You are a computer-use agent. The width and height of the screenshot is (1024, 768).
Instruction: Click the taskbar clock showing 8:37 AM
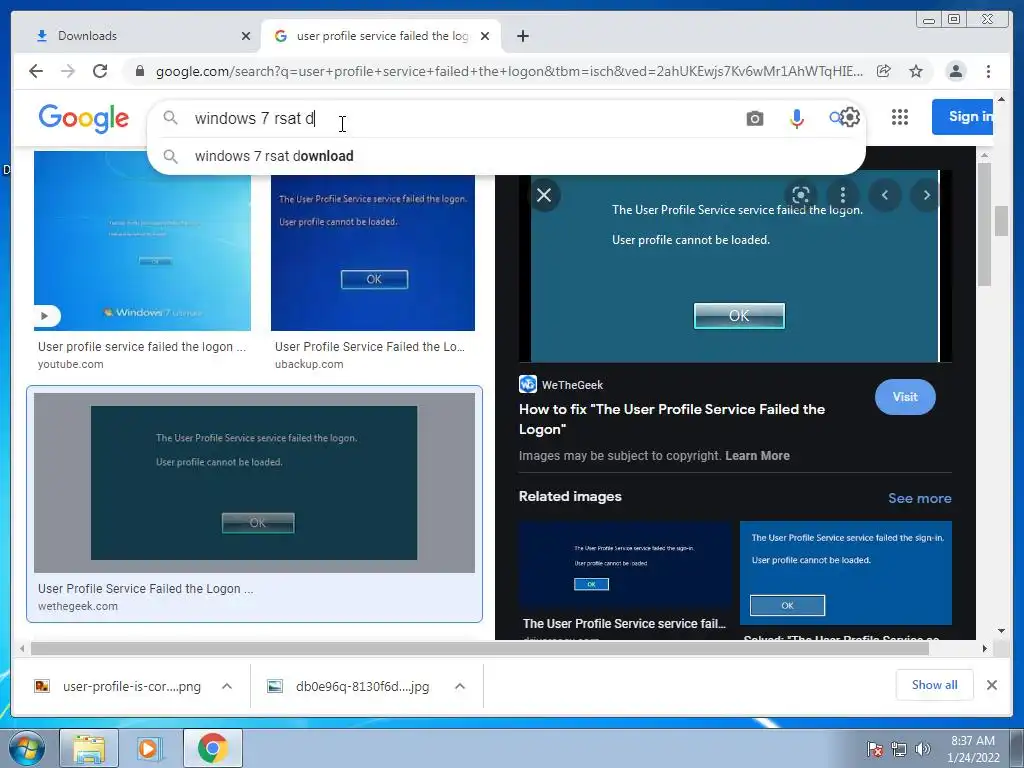tap(972, 748)
